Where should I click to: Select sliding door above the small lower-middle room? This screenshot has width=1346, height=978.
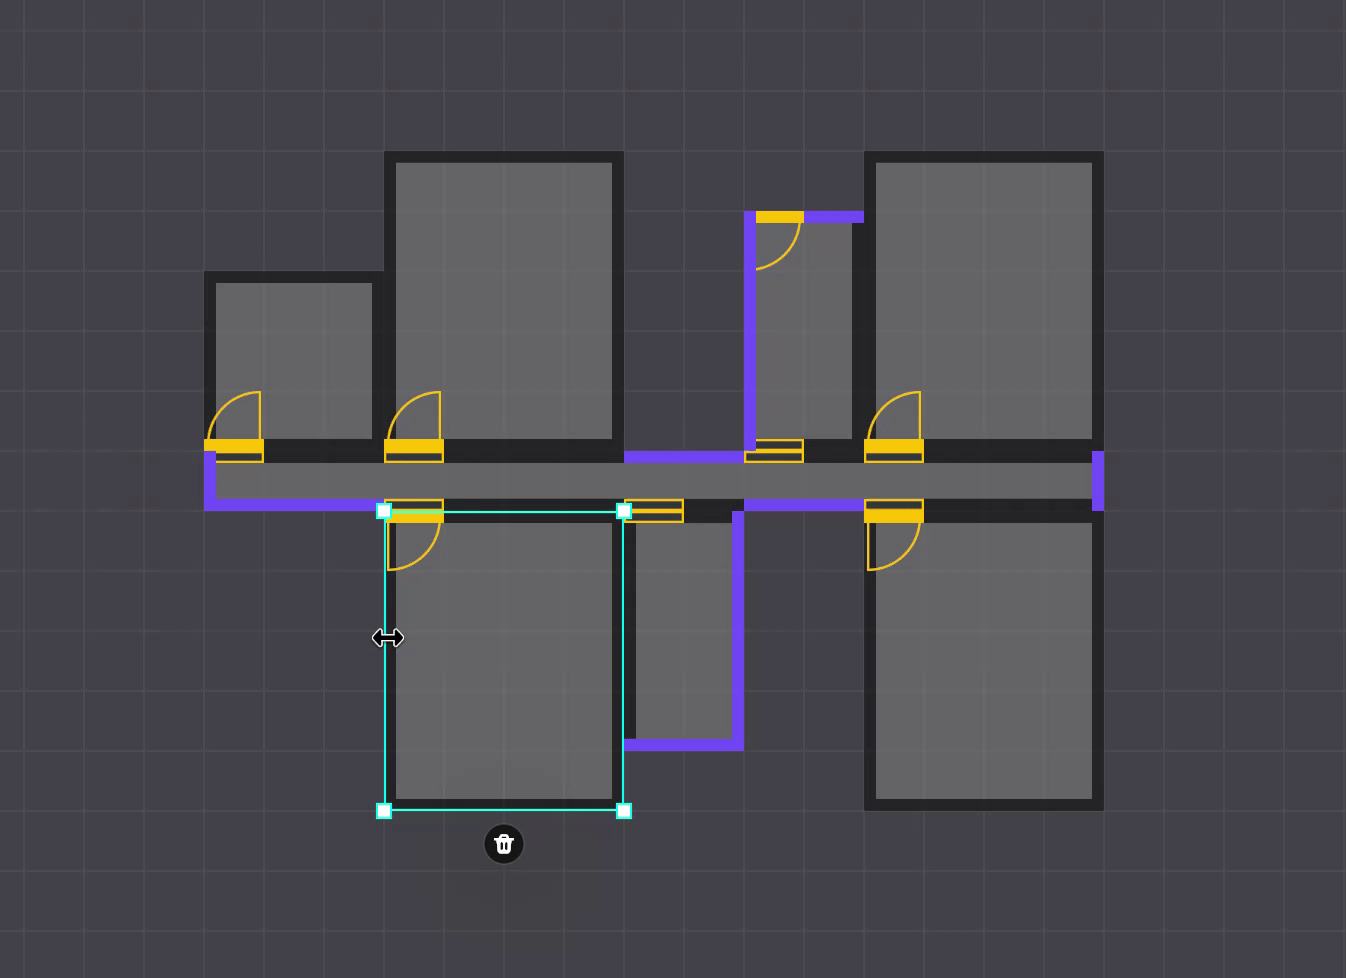pyautogui.click(x=654, y=510)
